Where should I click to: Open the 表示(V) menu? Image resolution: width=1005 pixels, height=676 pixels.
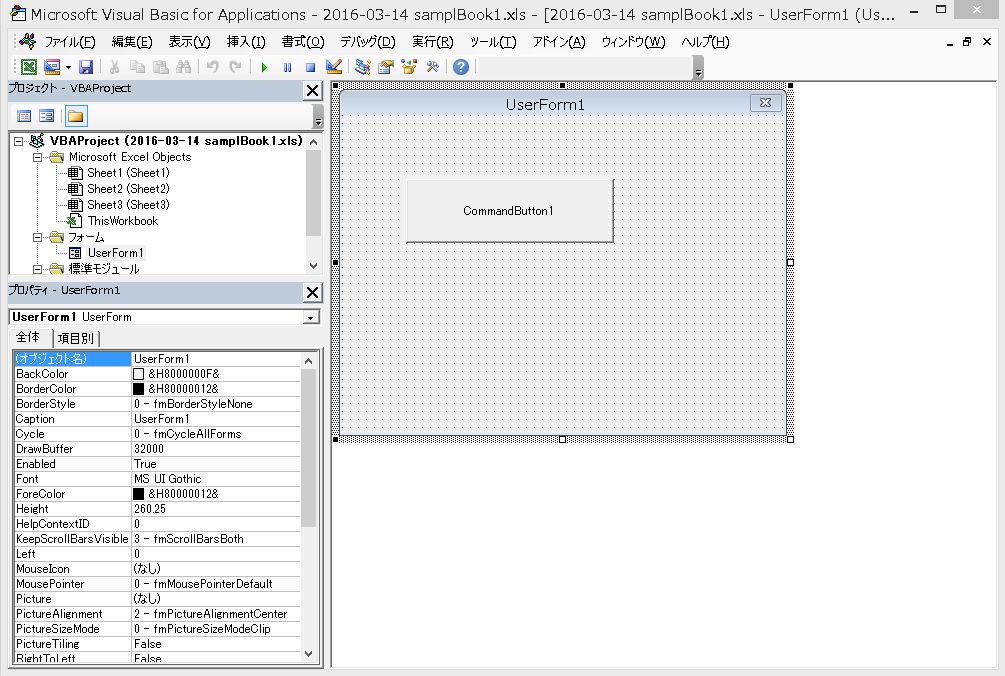[189, 42]
